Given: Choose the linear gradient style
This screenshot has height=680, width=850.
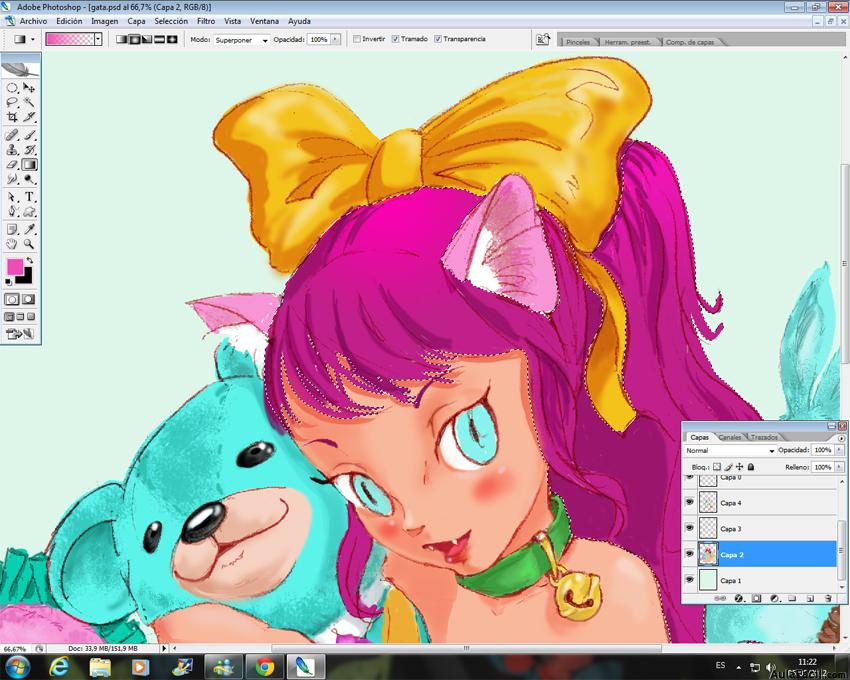Looking at the screenshot, I should [122, 39].
